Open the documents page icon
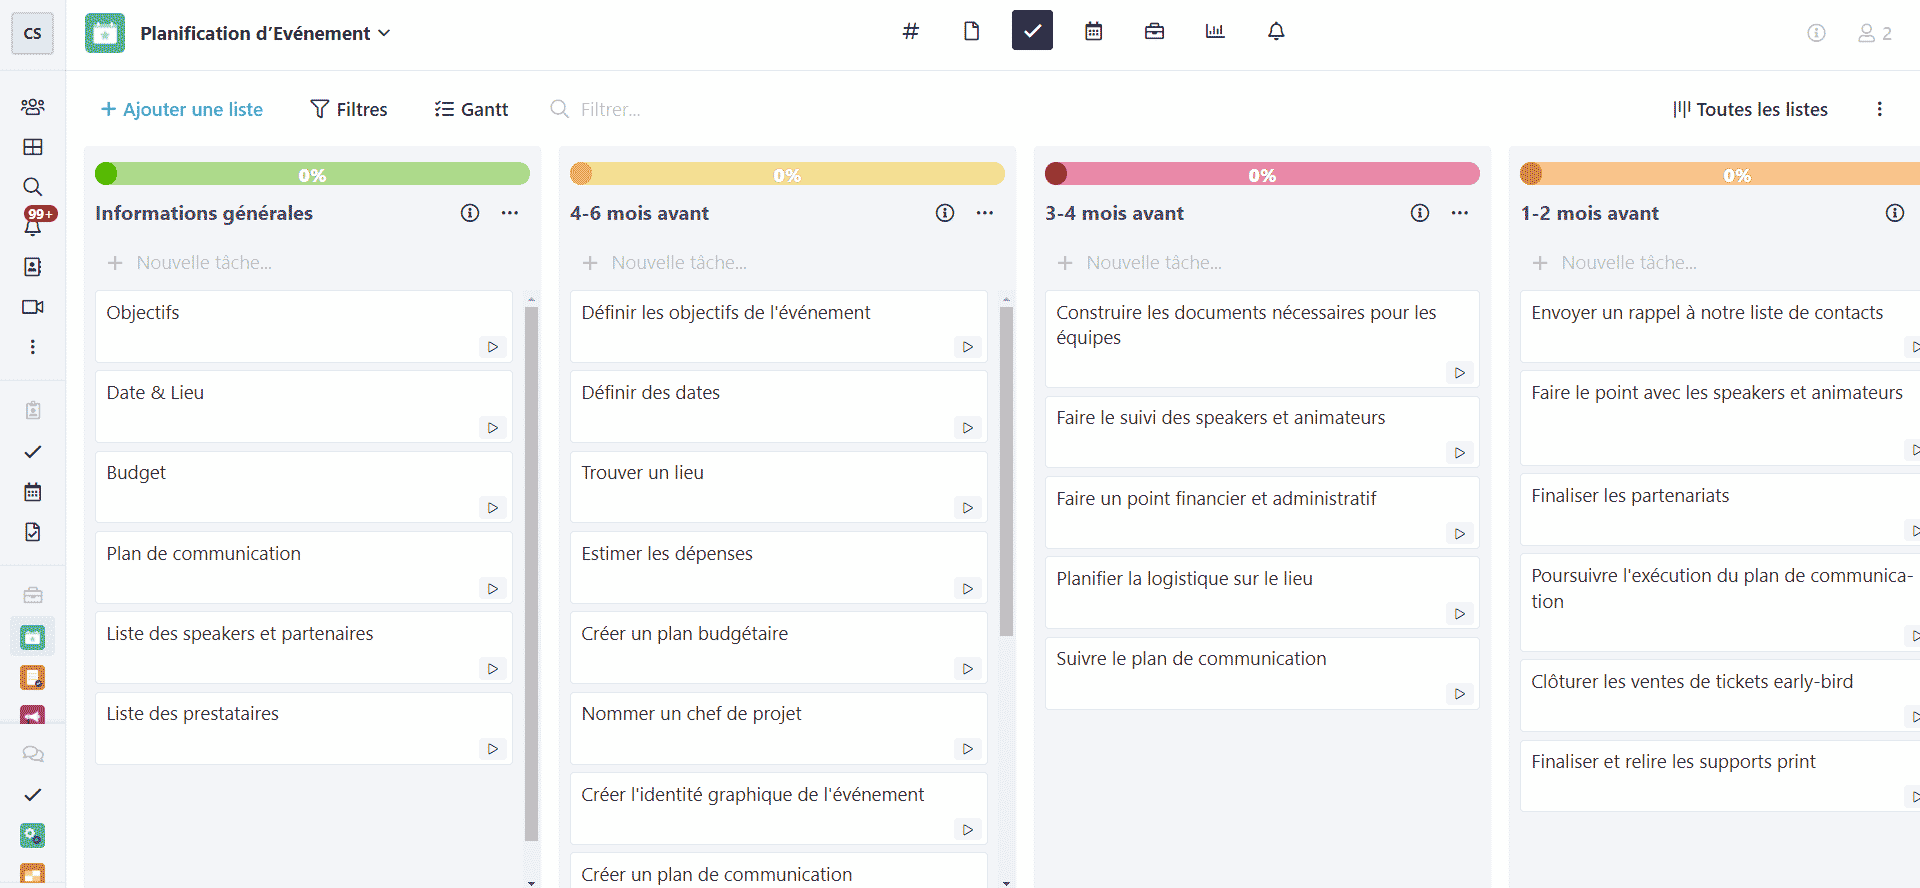This screenshot has width=1920, height=888. (x=971, y=31)
